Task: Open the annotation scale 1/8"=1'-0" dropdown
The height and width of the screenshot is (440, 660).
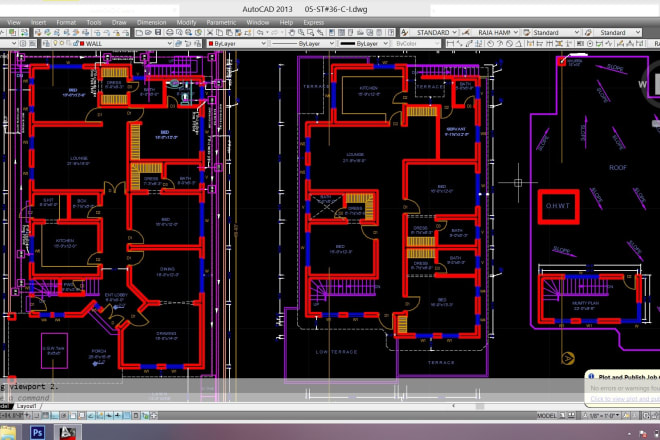Action: [x=604, y=416]
